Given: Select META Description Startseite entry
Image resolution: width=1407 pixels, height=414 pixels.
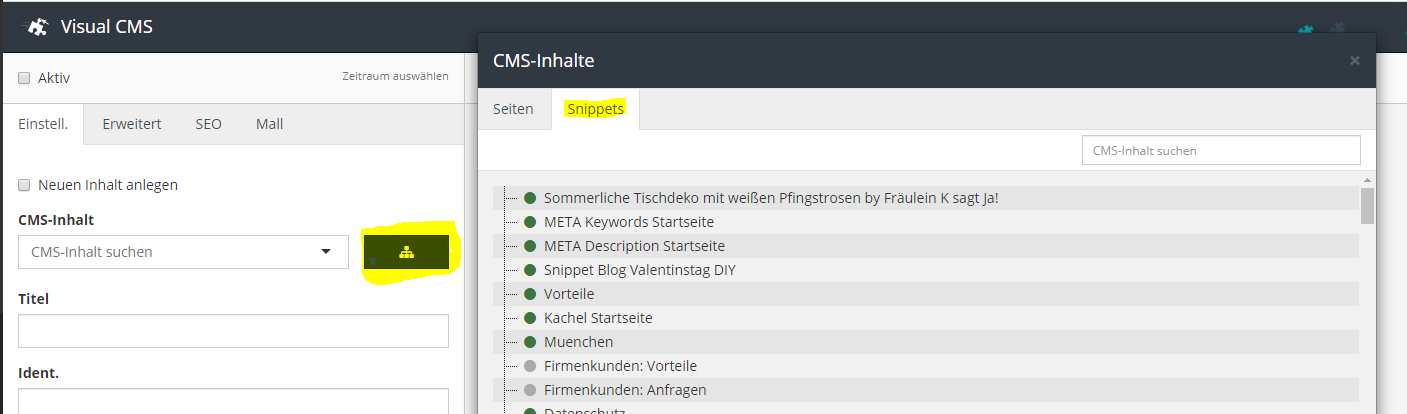Looking at the screenshot, I should [x=634, y=246].
